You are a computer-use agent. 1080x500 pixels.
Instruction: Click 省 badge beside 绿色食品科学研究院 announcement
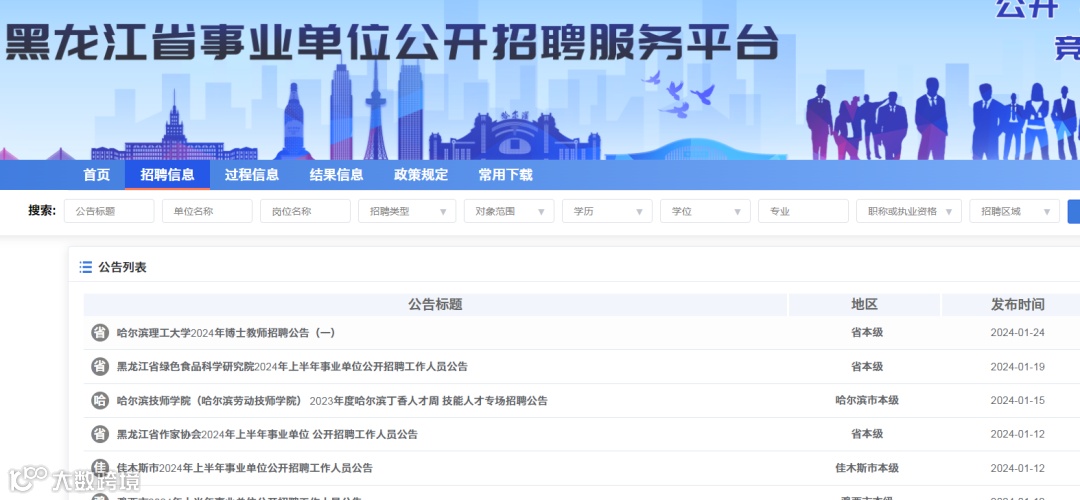[100, 366]
